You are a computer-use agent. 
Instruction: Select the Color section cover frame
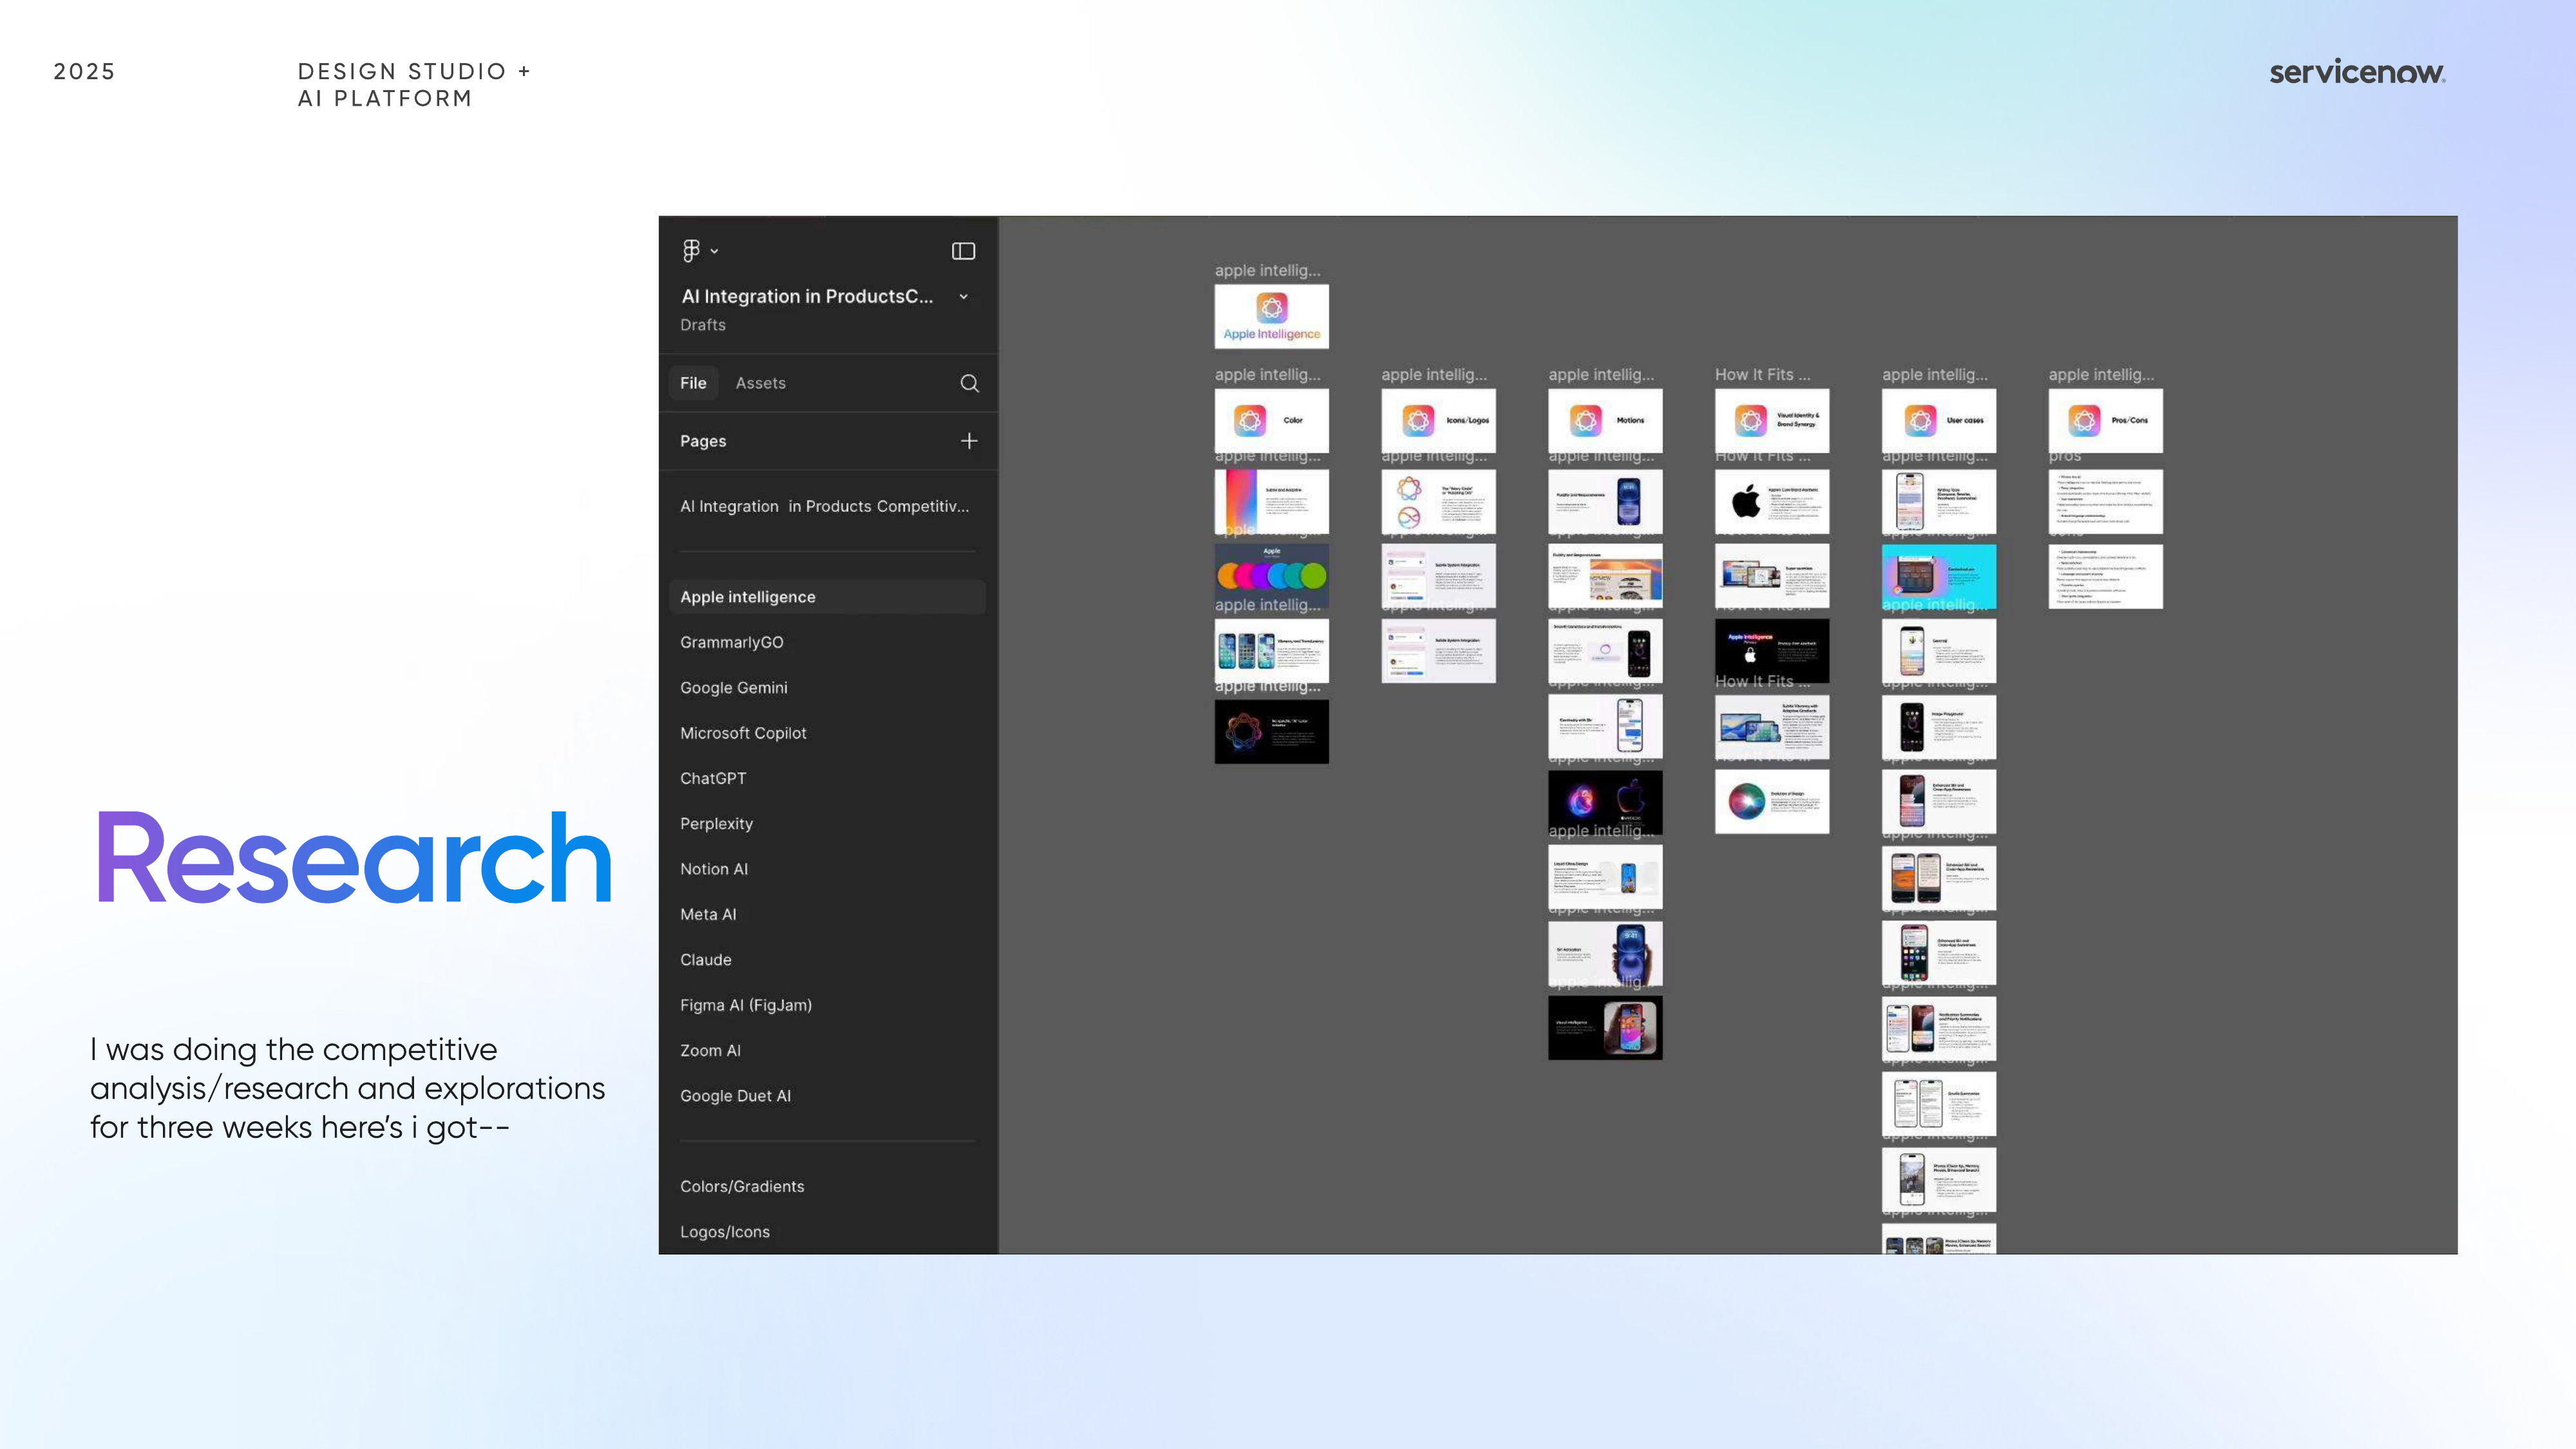pos(1271,420)
